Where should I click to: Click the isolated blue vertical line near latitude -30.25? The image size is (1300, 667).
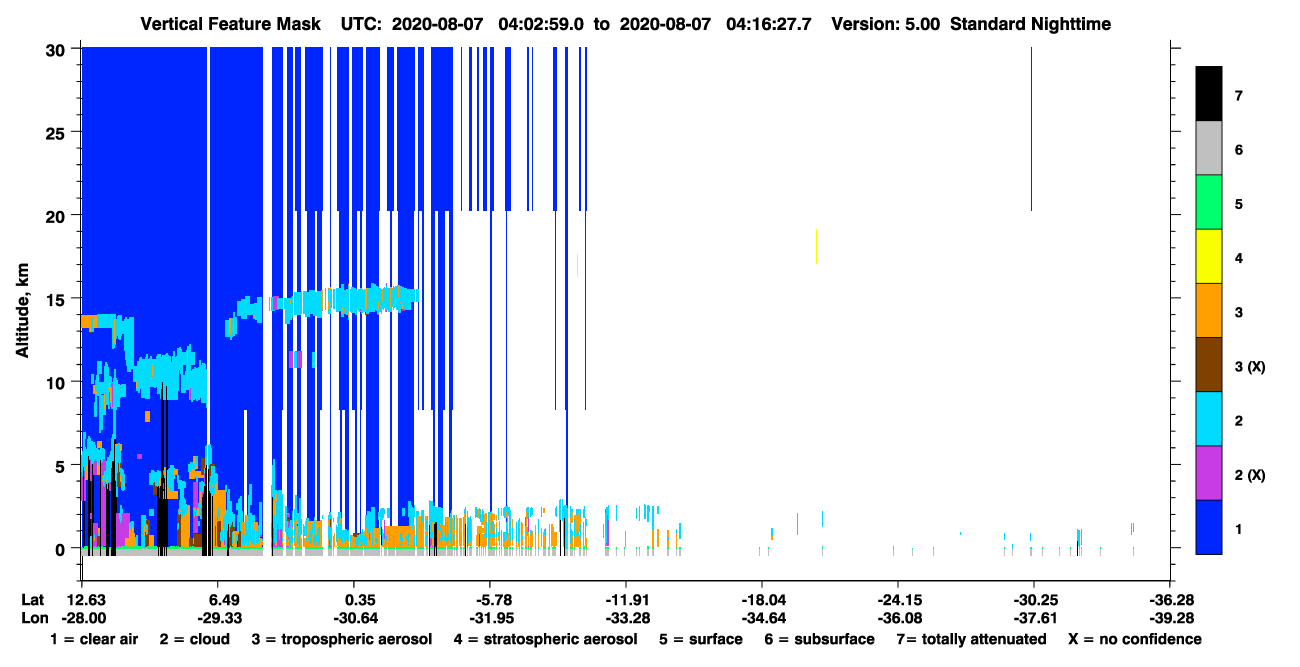(x=1031, y=129)
